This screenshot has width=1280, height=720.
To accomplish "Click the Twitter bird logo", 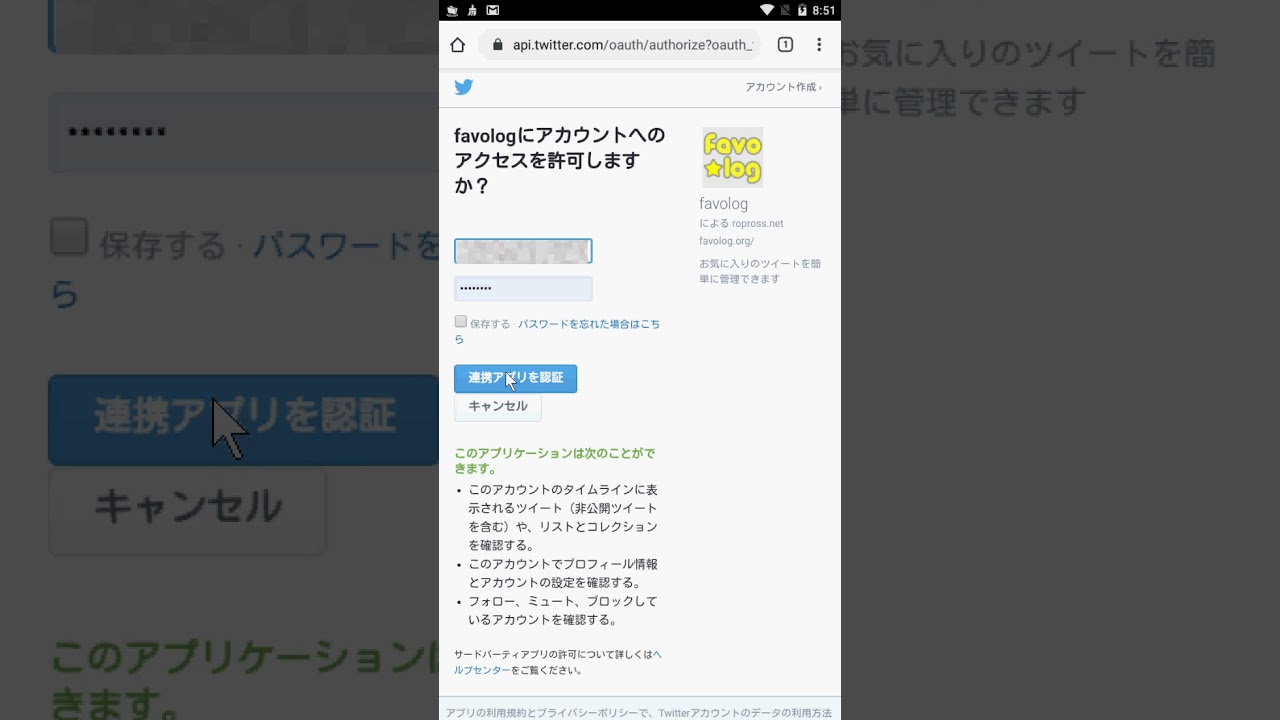I will [x=464, y=87].
